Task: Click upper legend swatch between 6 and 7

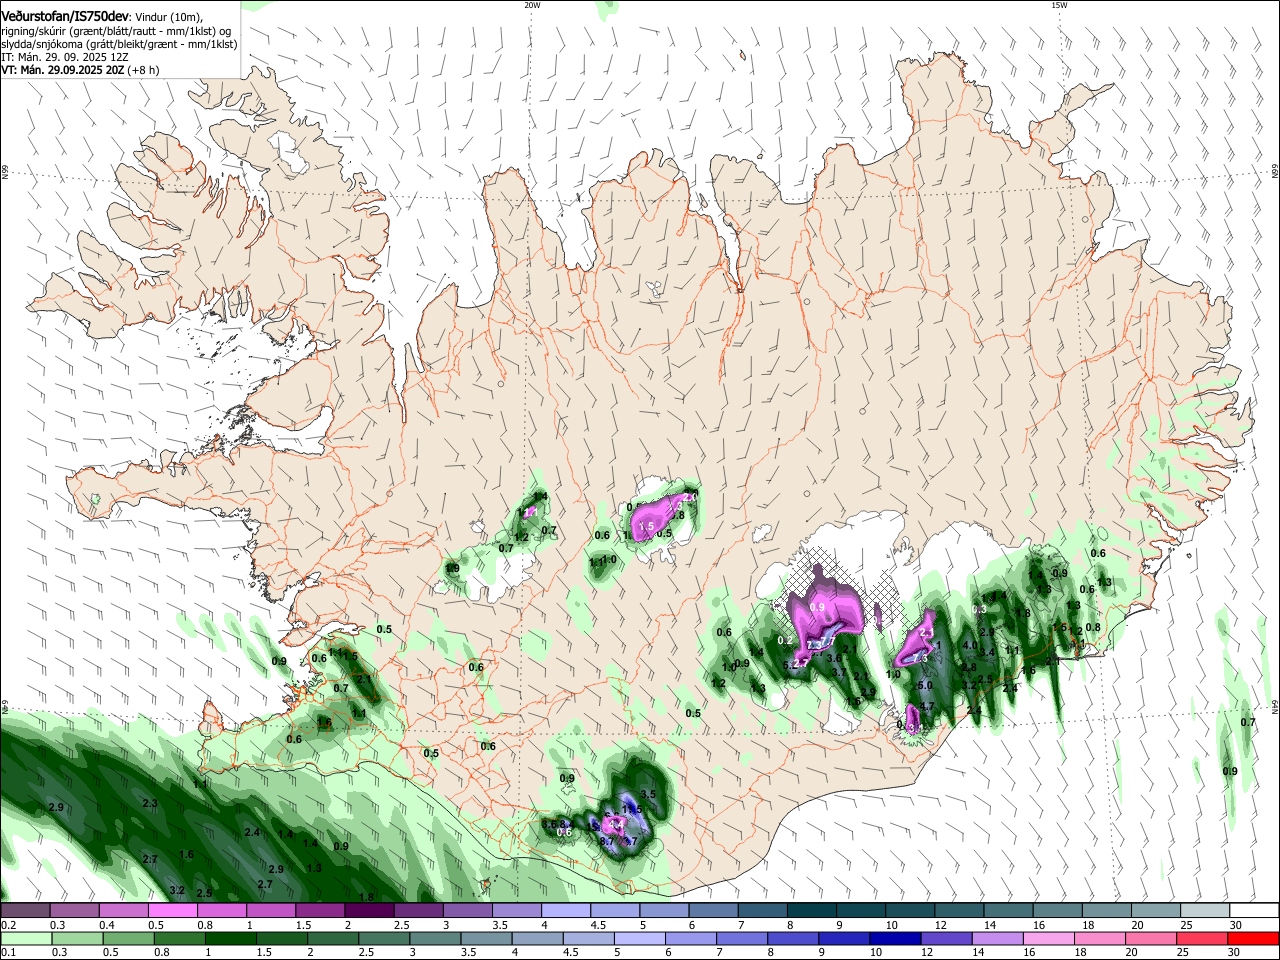Action: [711, 910]
